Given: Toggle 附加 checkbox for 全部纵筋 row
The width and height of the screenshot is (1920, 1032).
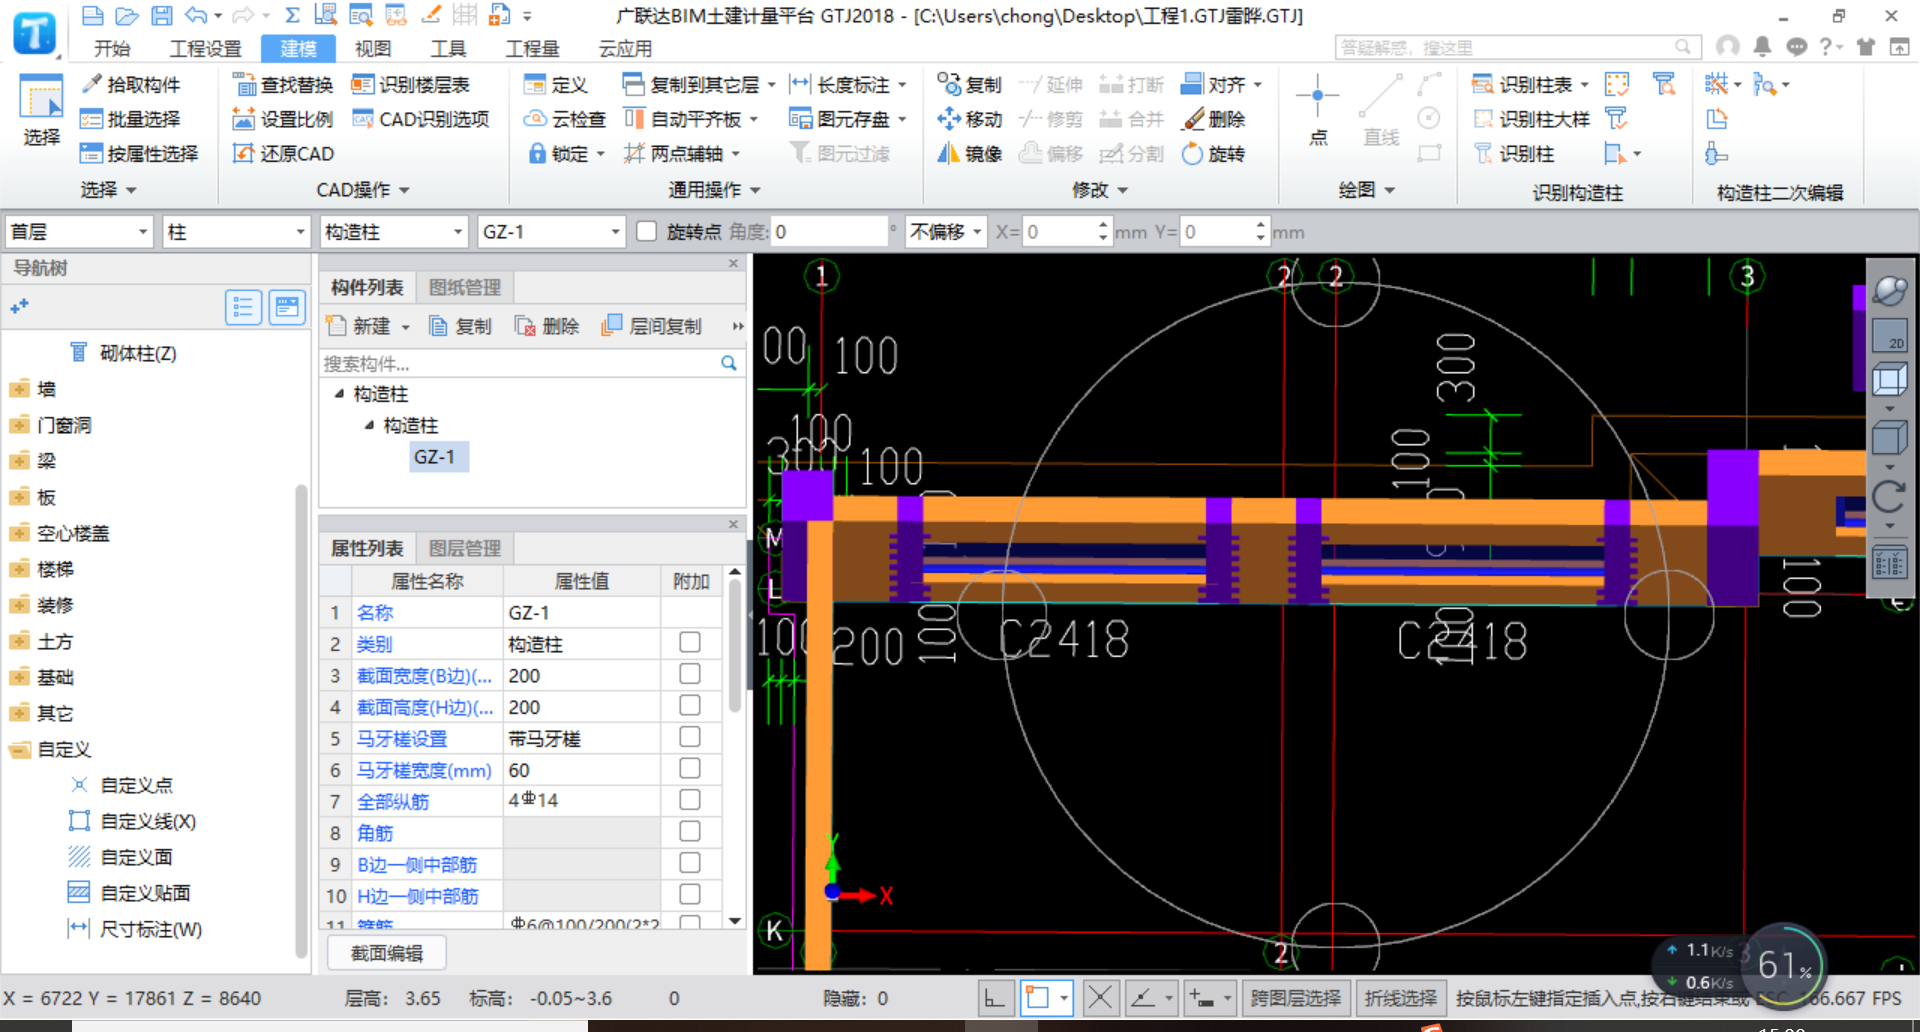Looking at the screenshot, I should 690,800.
